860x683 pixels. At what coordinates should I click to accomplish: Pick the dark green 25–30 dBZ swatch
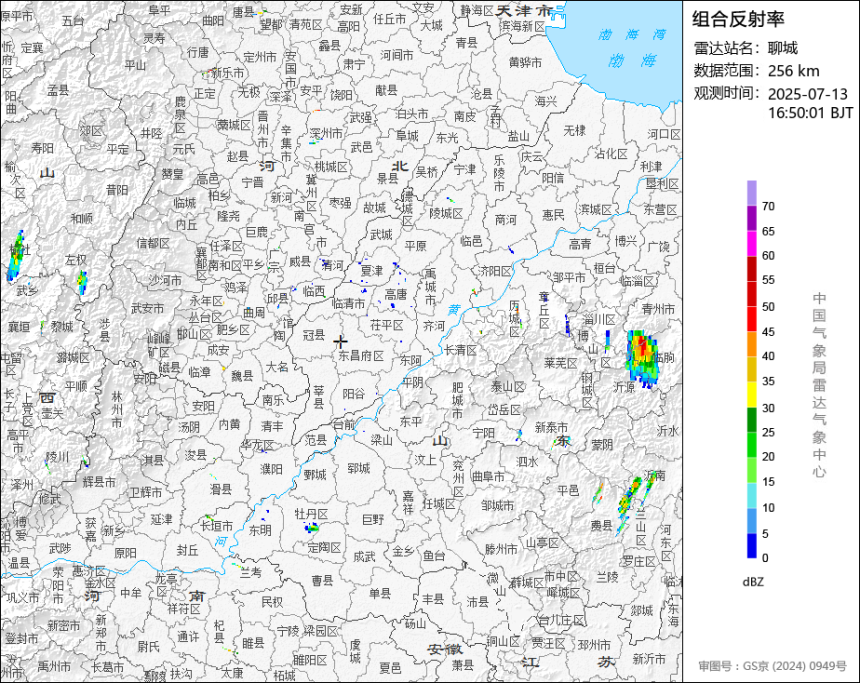[751, 420]
